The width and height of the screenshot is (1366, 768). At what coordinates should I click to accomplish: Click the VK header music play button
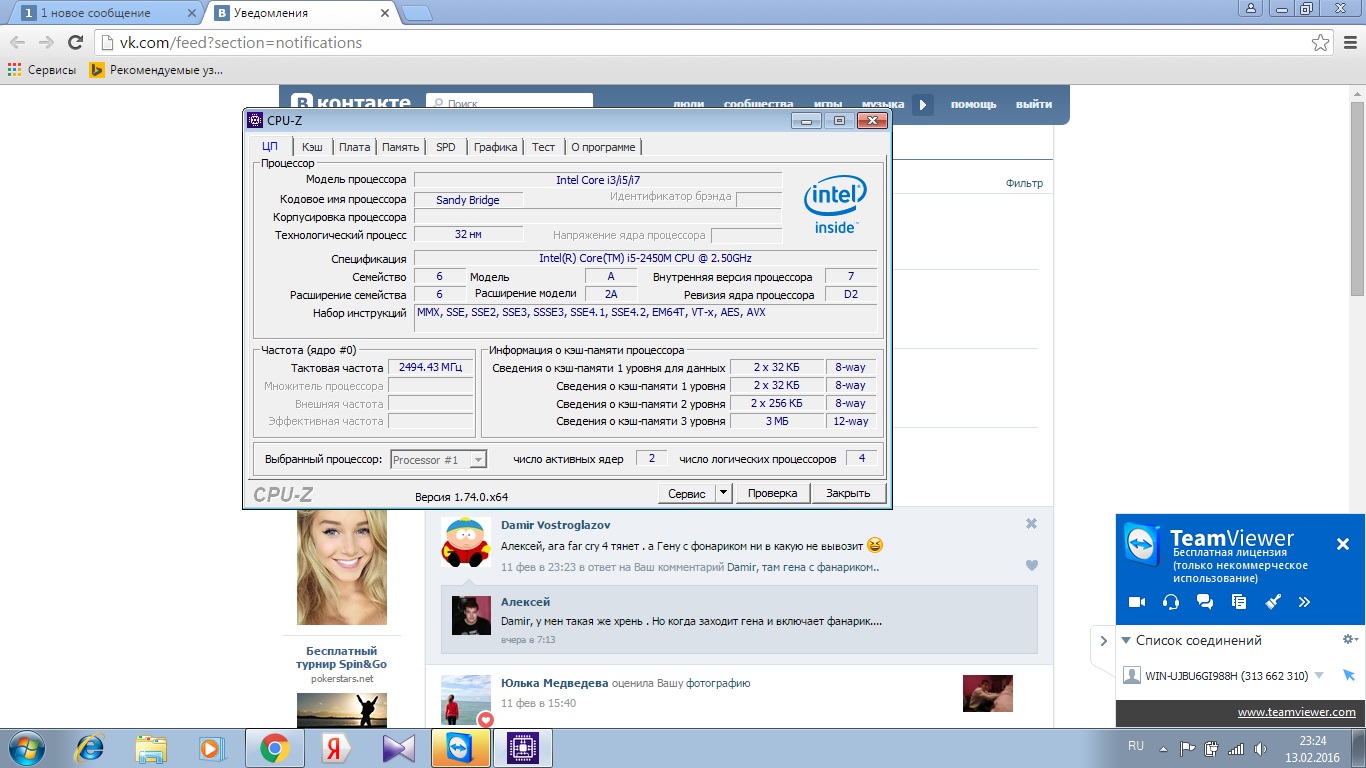pos(923,104)
